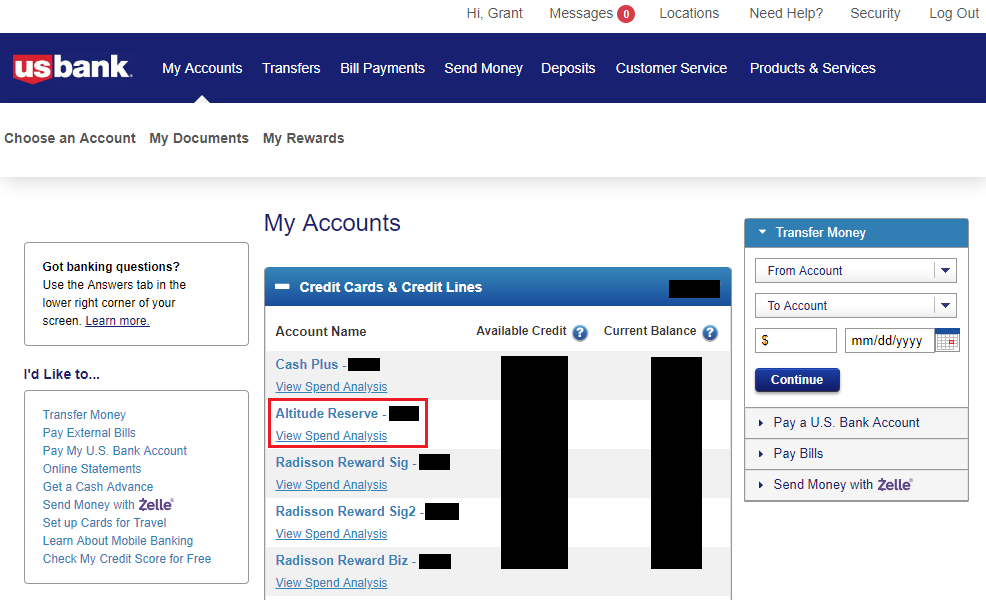The width and height of the screenshot is (986, 600).
Task: View Spend Analysis for Cash Plus
Action: pyautogui.click(x=331, y=387)
